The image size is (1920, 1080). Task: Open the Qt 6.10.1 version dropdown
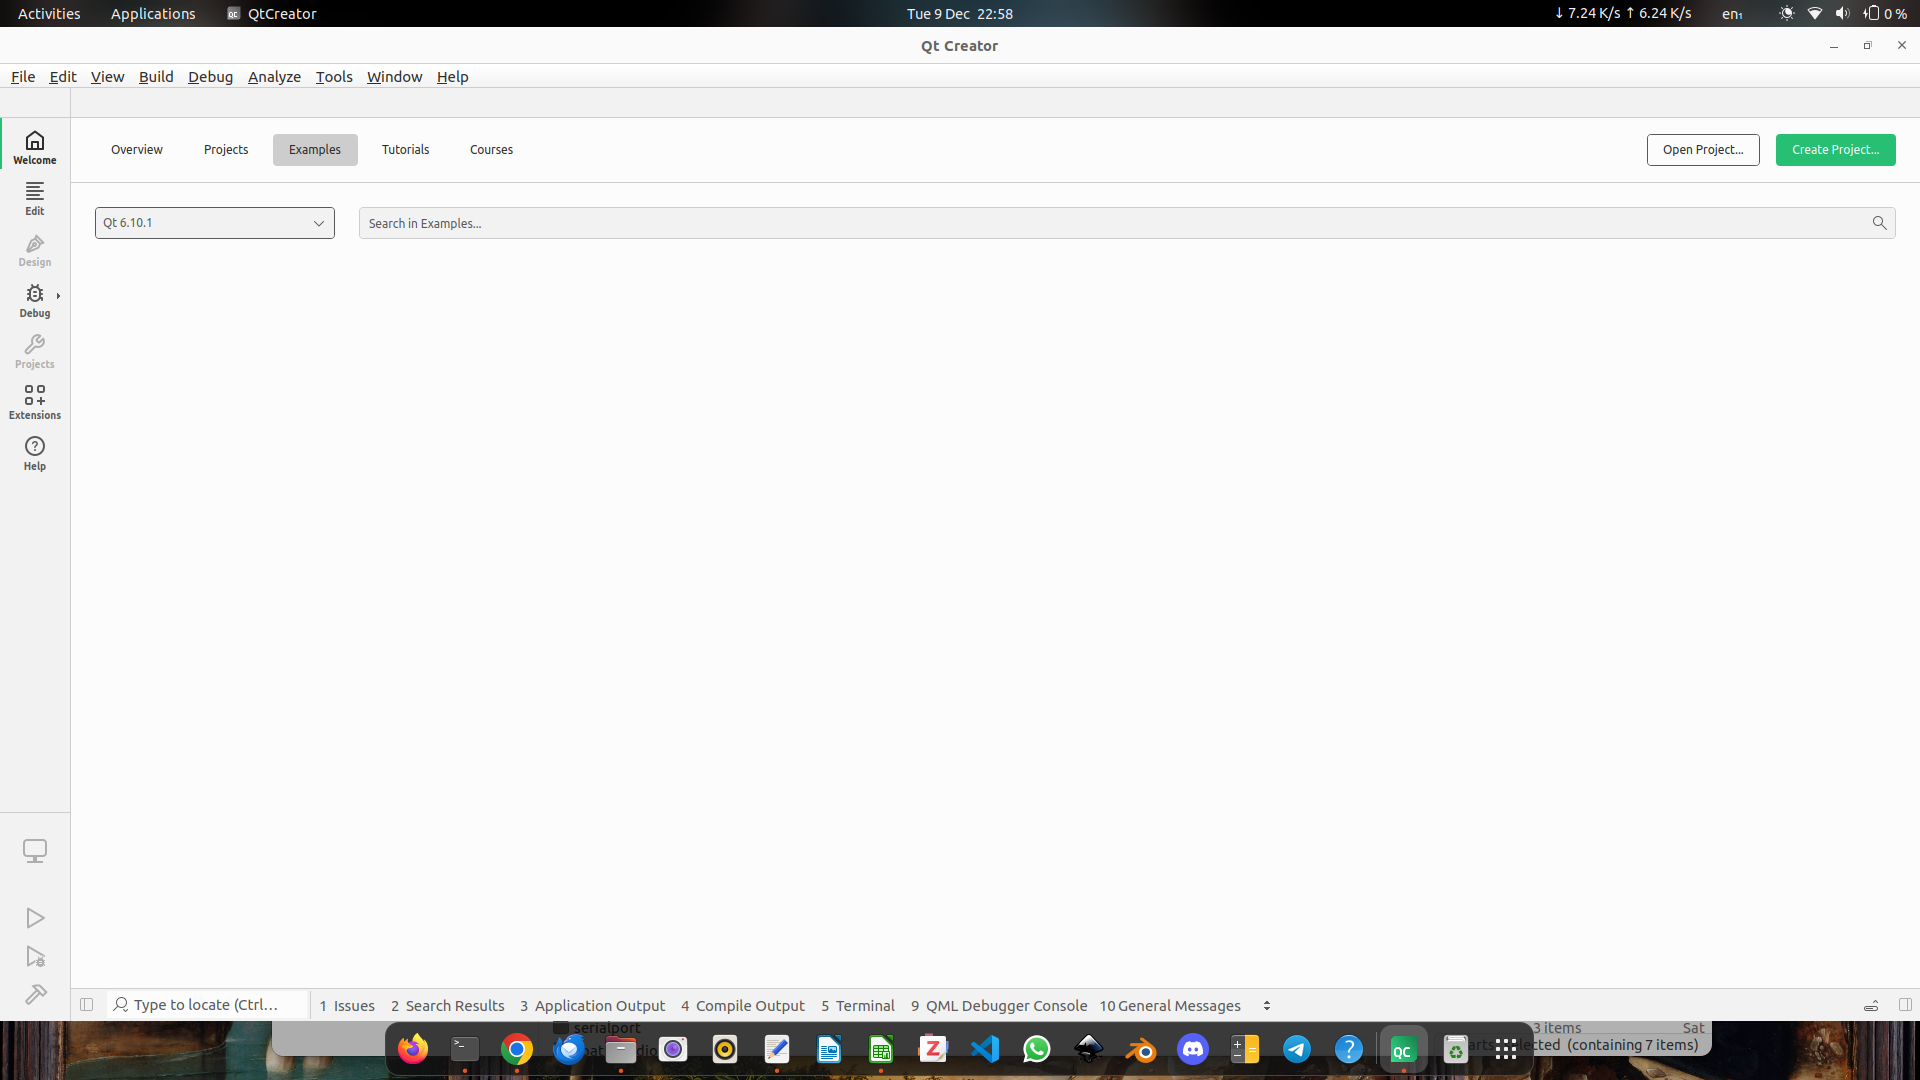point(215,223)
